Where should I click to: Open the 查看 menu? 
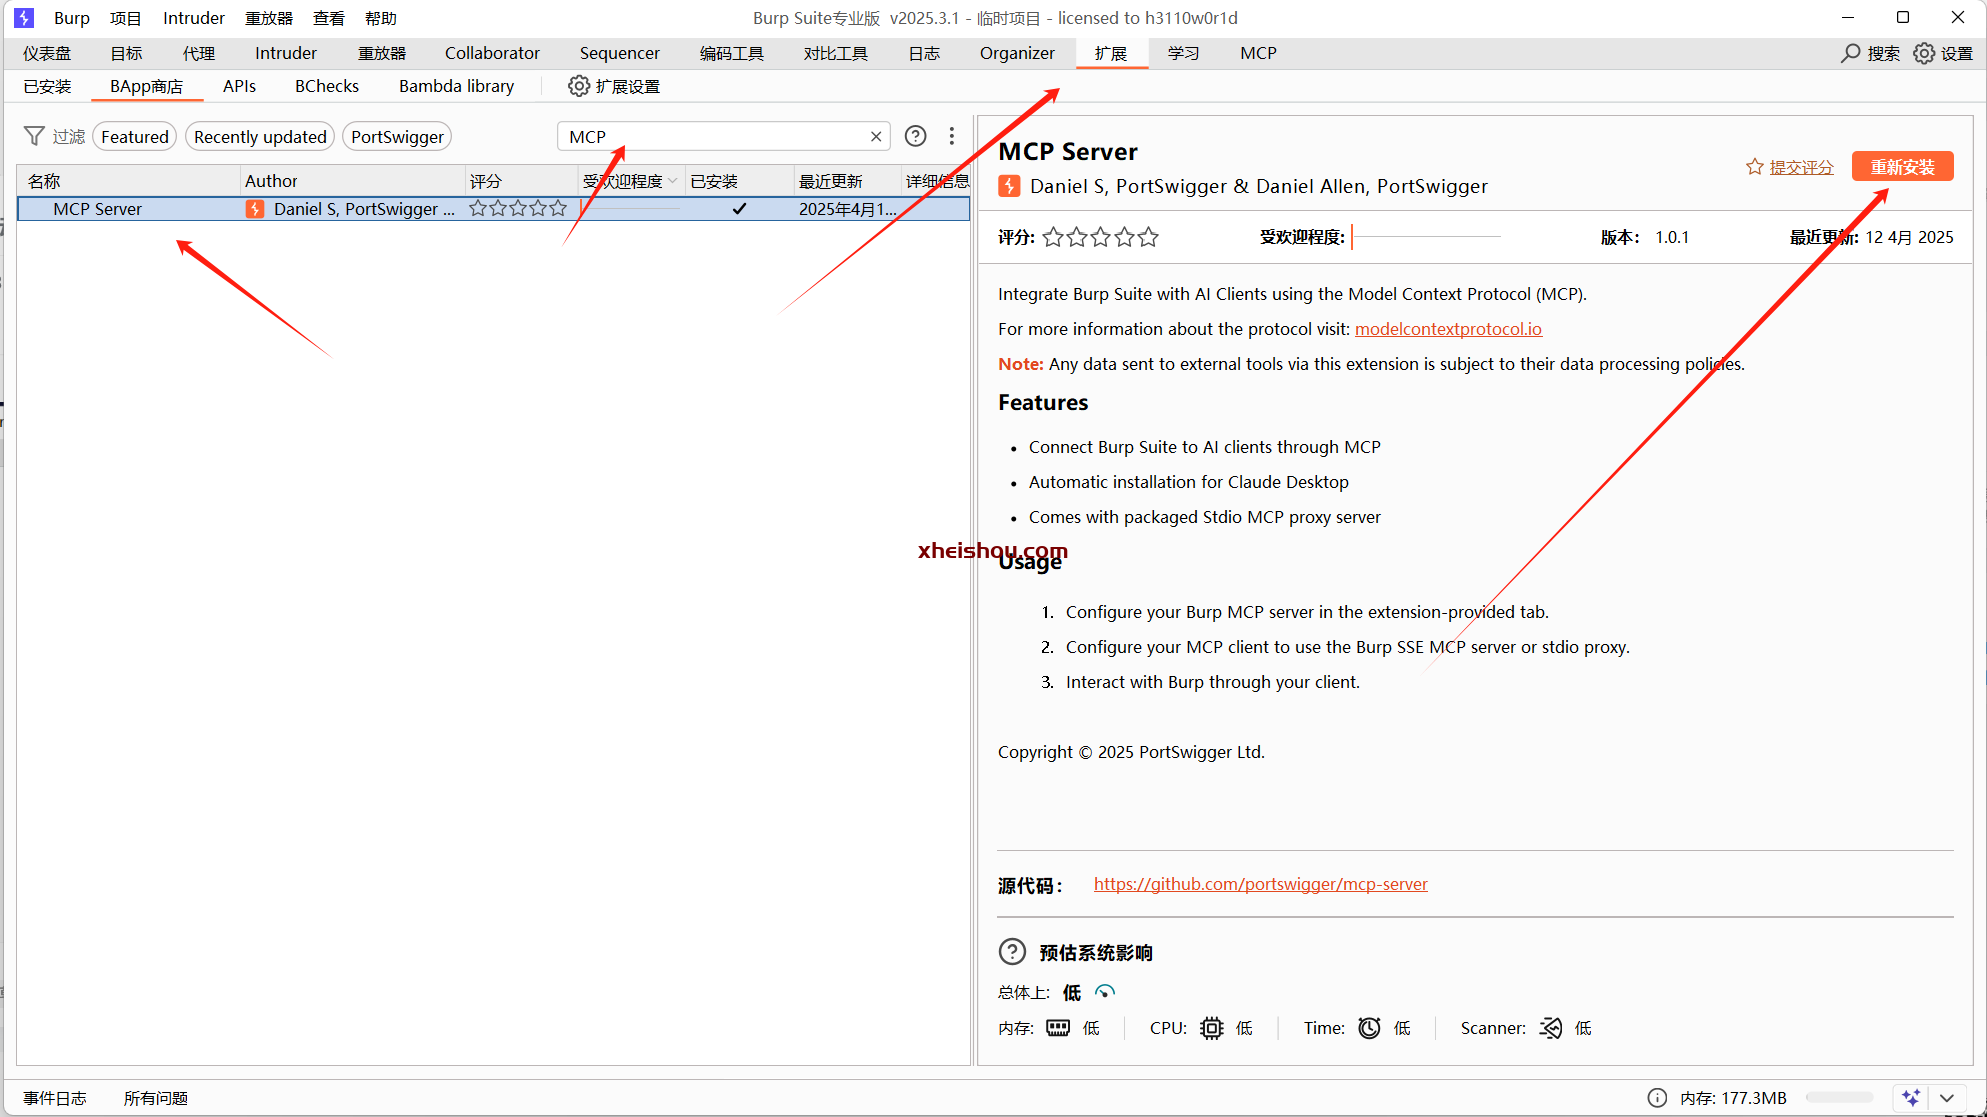point(328,18)
